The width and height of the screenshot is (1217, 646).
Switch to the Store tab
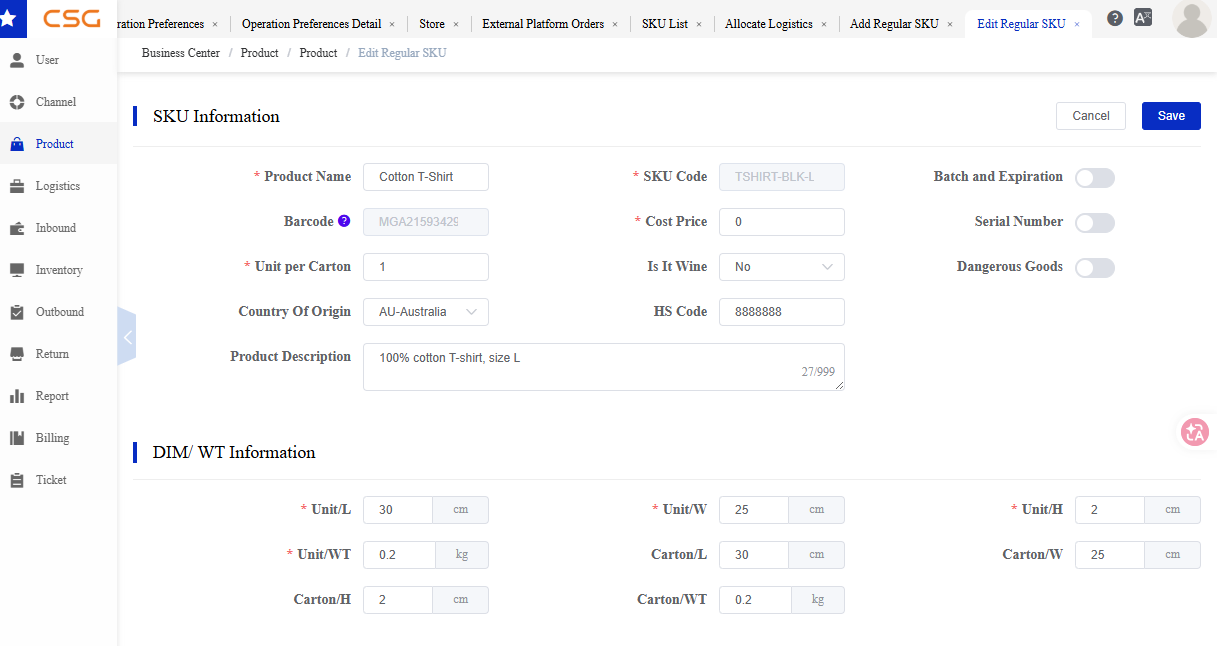pyautogui.click(x=432, y=24)
